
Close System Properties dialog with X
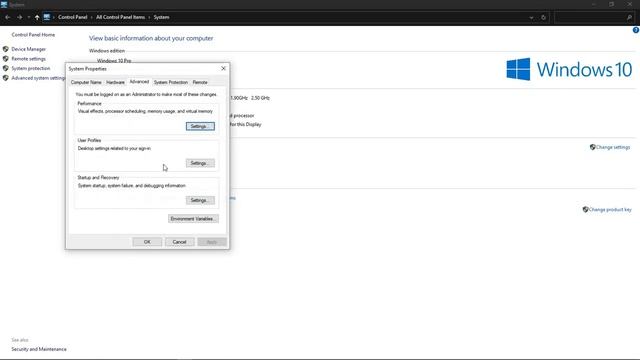(223, 69)
